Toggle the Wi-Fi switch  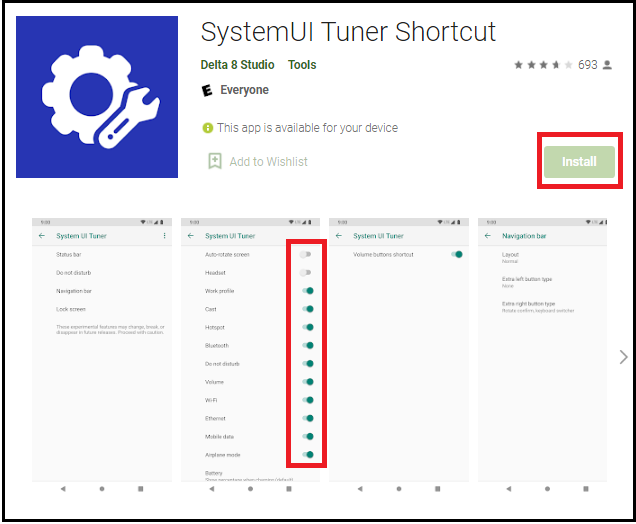tap(308, 400)
